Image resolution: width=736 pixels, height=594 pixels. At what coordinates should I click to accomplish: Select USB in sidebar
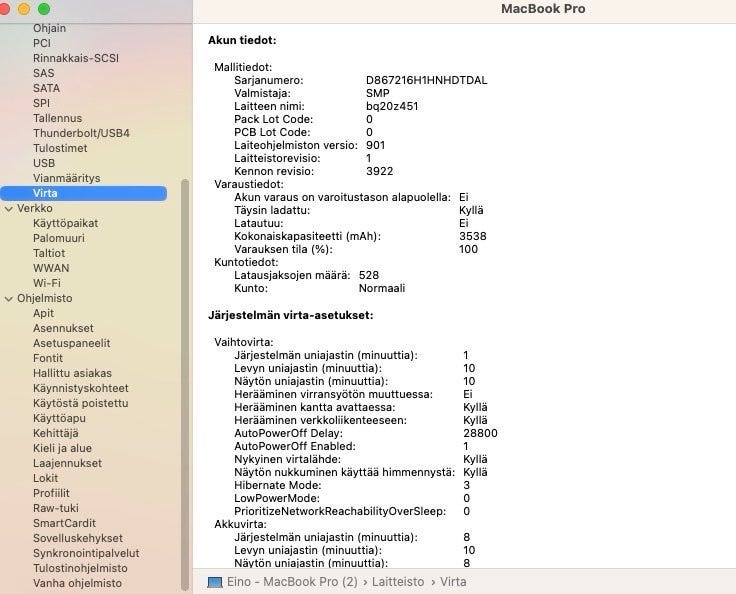coord(44,163)
